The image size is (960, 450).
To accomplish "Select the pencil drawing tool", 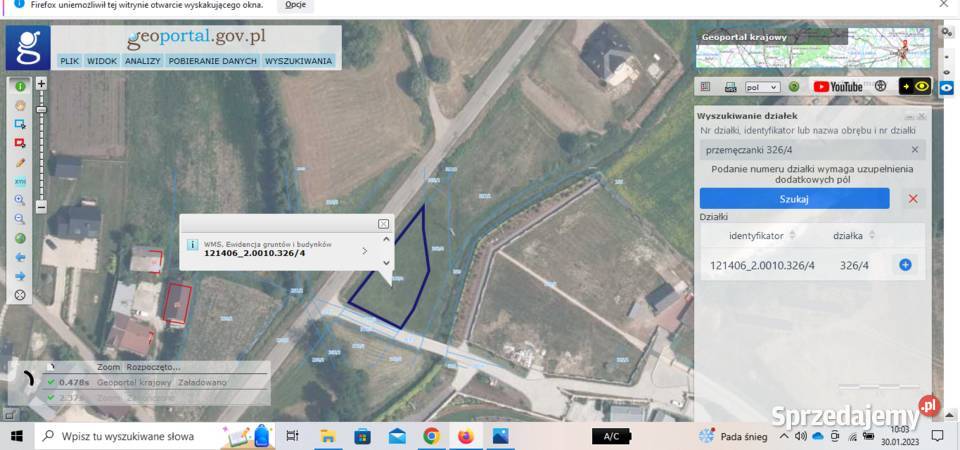I will click(20, 162).
